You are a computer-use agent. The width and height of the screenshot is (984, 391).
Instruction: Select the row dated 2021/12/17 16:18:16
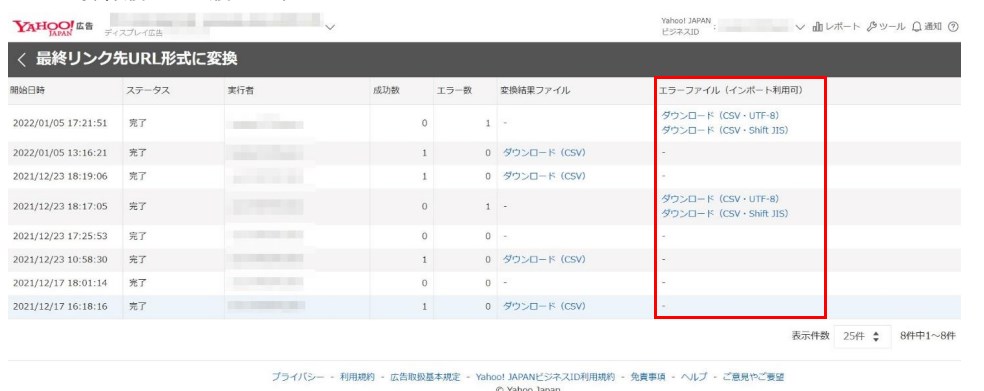point(484,307)
